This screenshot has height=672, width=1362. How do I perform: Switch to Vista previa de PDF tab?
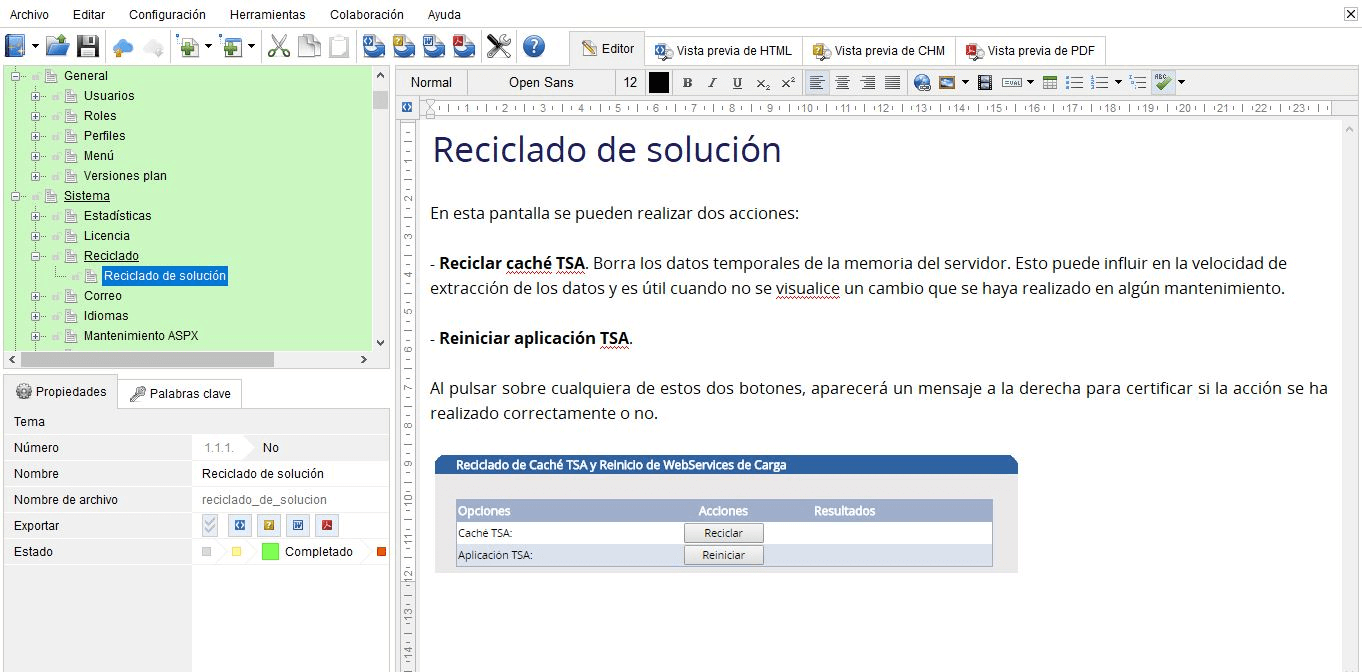tap(1030, 51)
